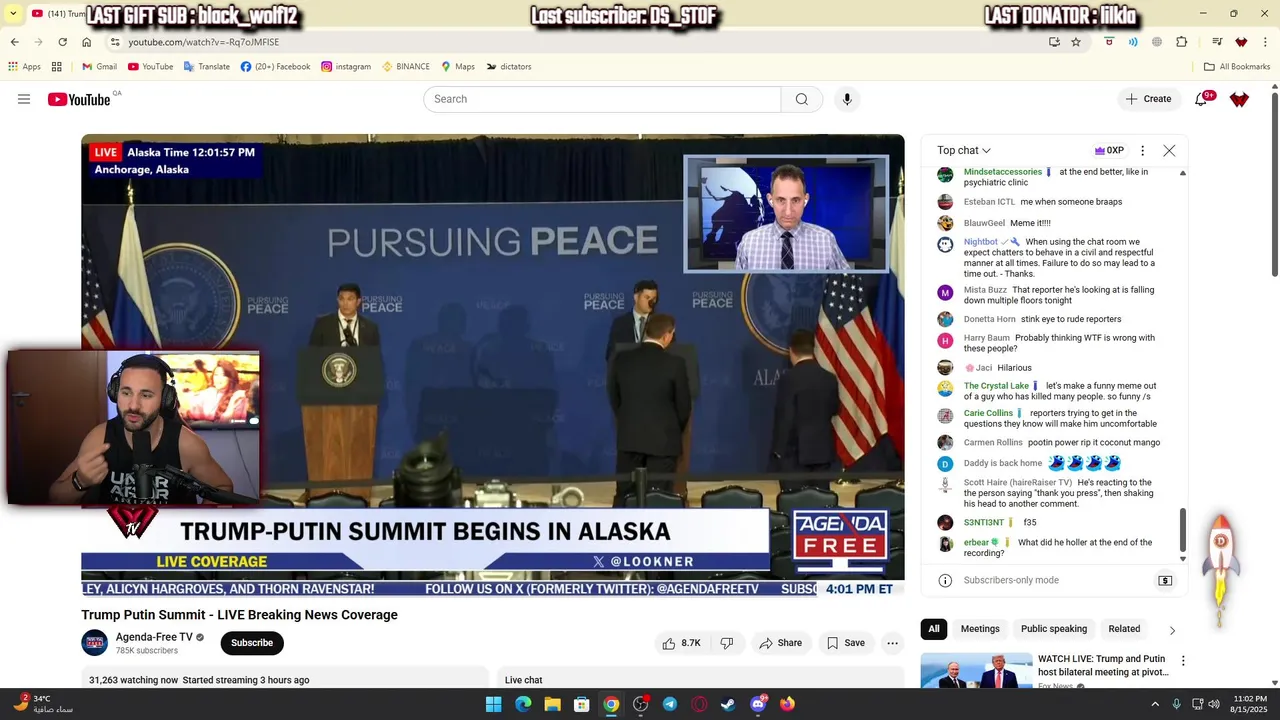
Task: Open the Gmail bookmark
Action: (99, 66)
